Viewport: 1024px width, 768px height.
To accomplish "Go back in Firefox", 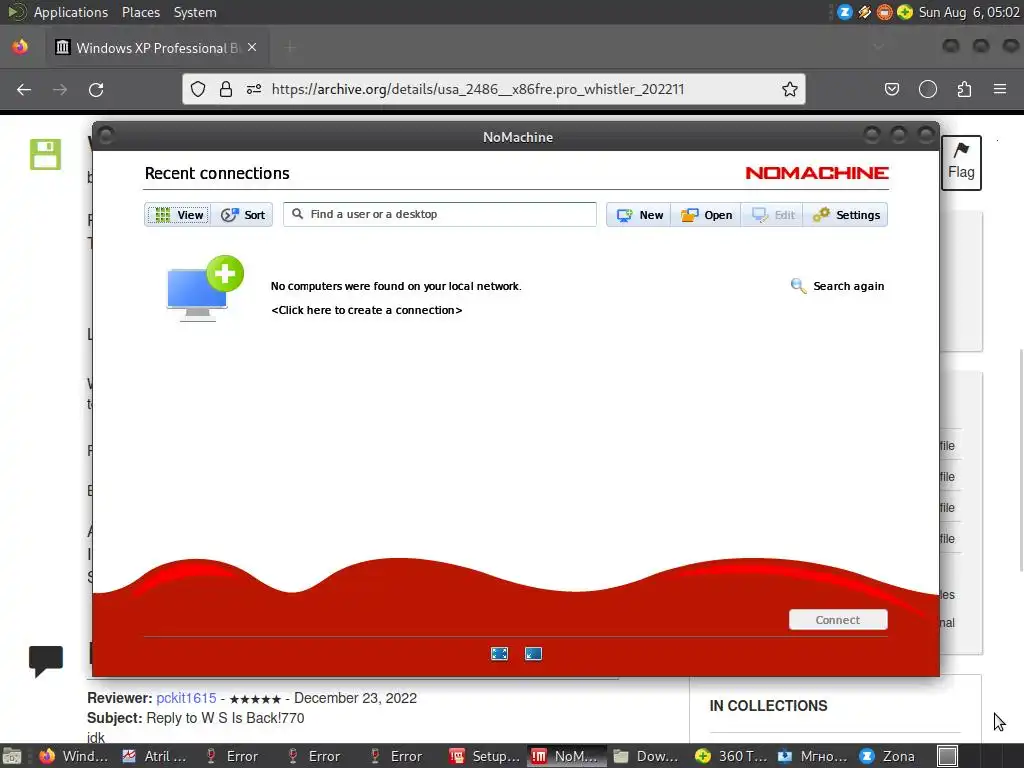I will coord(24,89).
